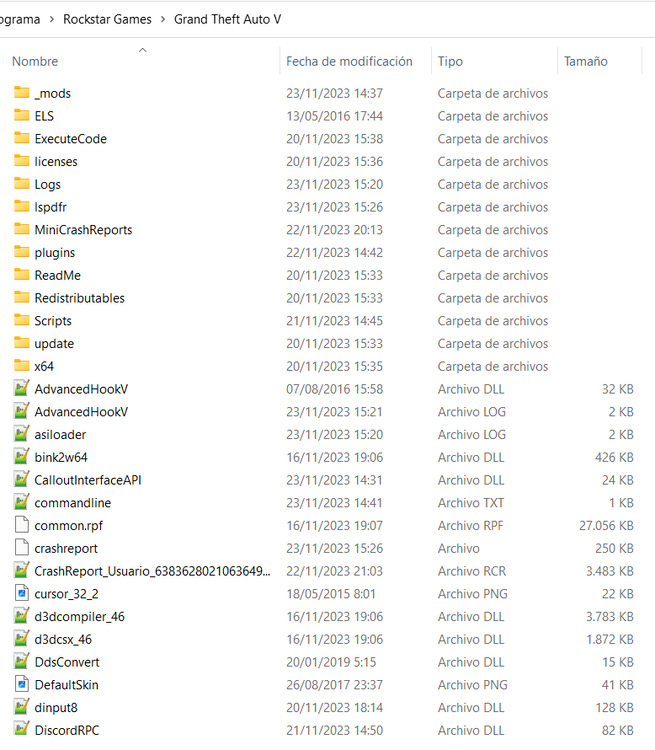This screenshot has height=750, width=655.
Task: Select the cursor_32_2 file name
Action: pos(67,594)
